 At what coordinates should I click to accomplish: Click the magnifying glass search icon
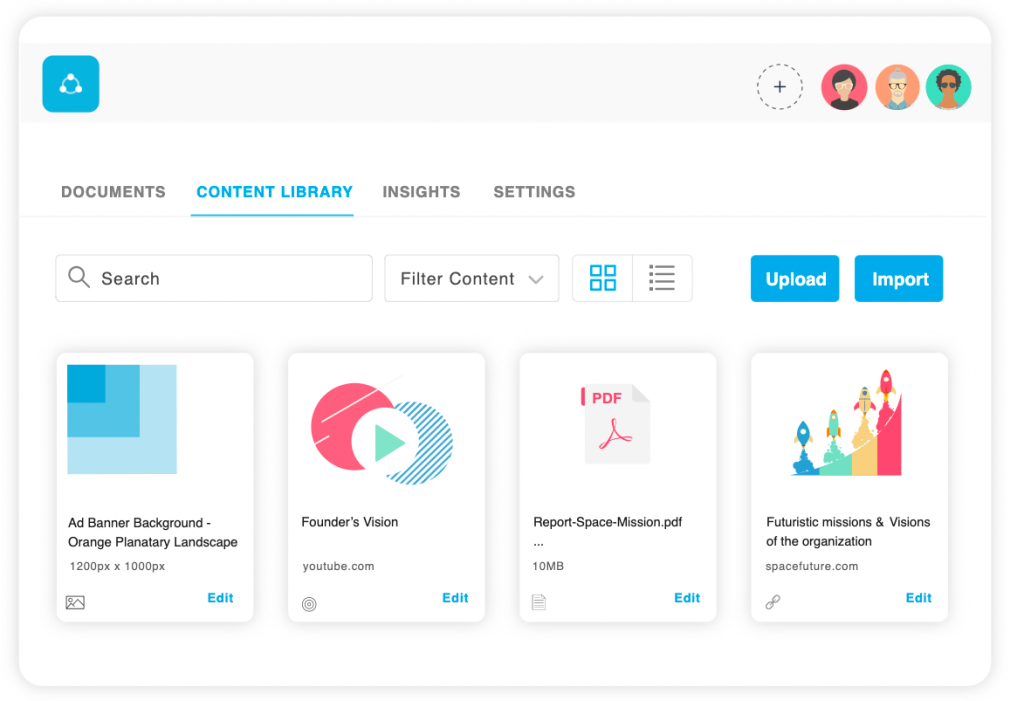(79, 278)
